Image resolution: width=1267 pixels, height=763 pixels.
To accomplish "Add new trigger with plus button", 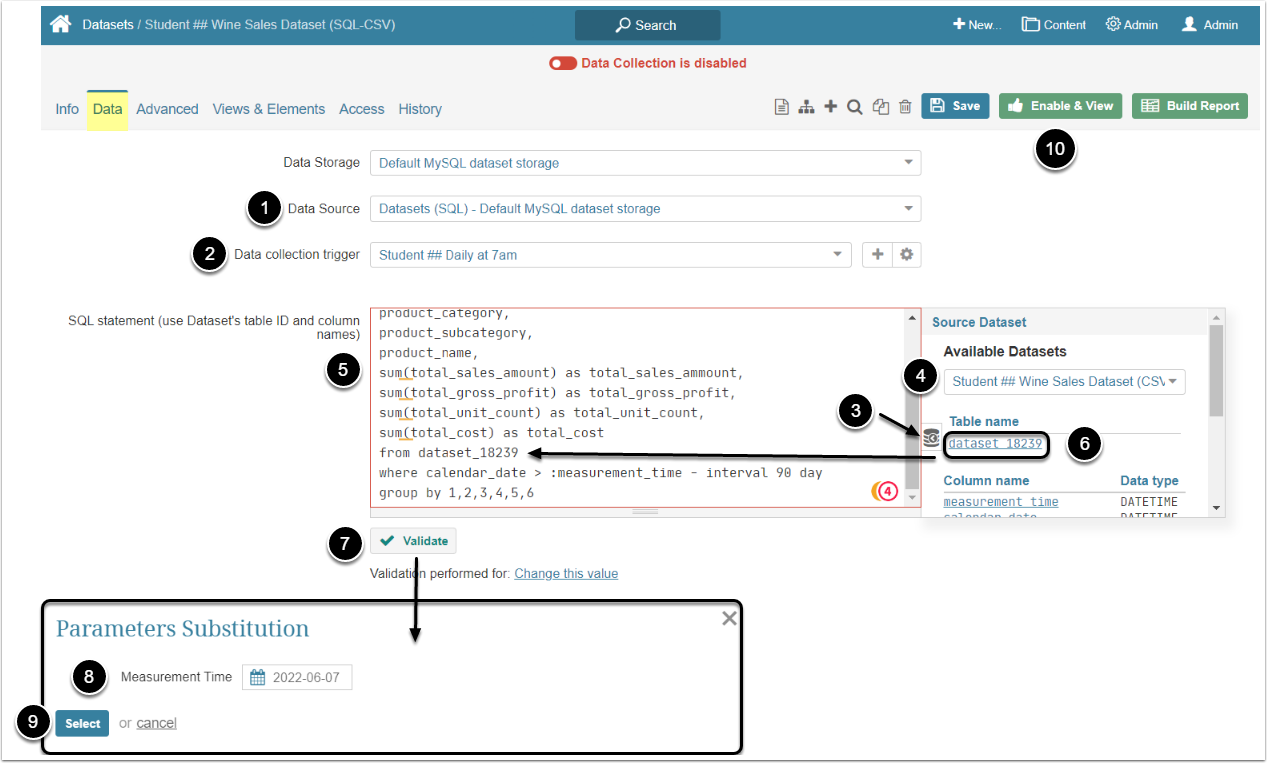I will click(877, 255).
